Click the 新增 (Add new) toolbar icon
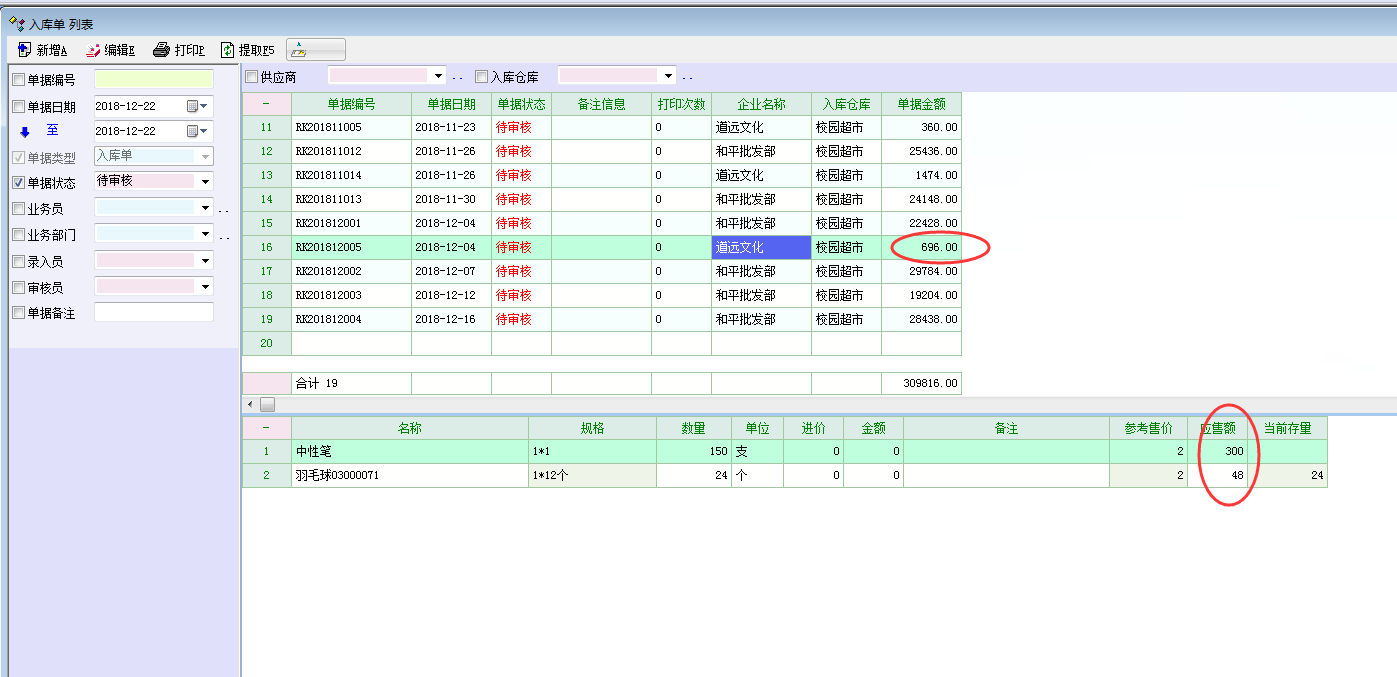 tap(25, 50)
